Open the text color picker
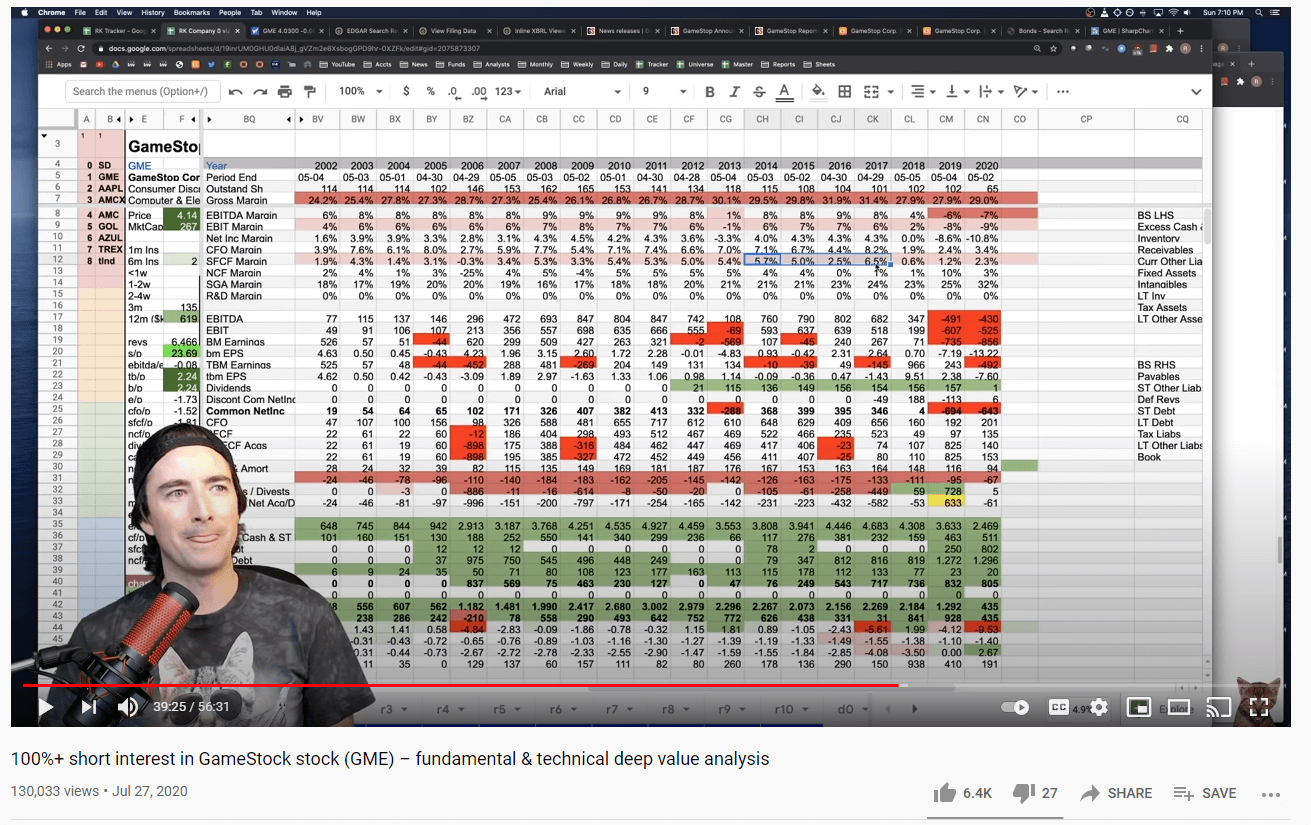Viewport: 1311px width, 825px height. point(784,91)
